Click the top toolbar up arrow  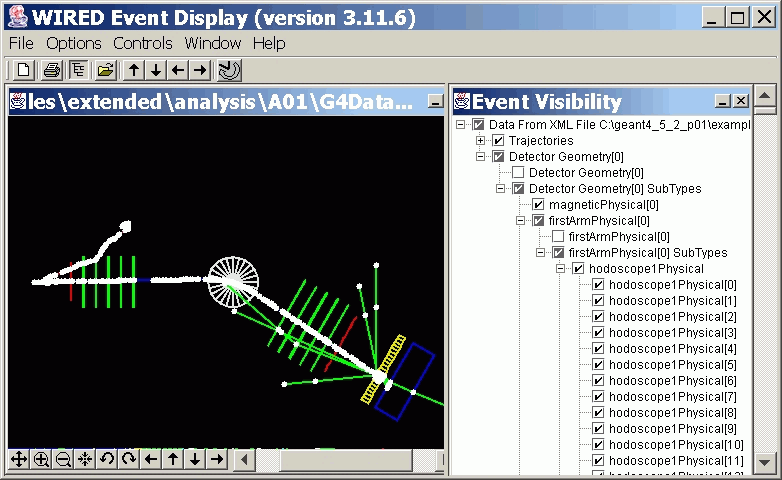(x=134, y=70)
